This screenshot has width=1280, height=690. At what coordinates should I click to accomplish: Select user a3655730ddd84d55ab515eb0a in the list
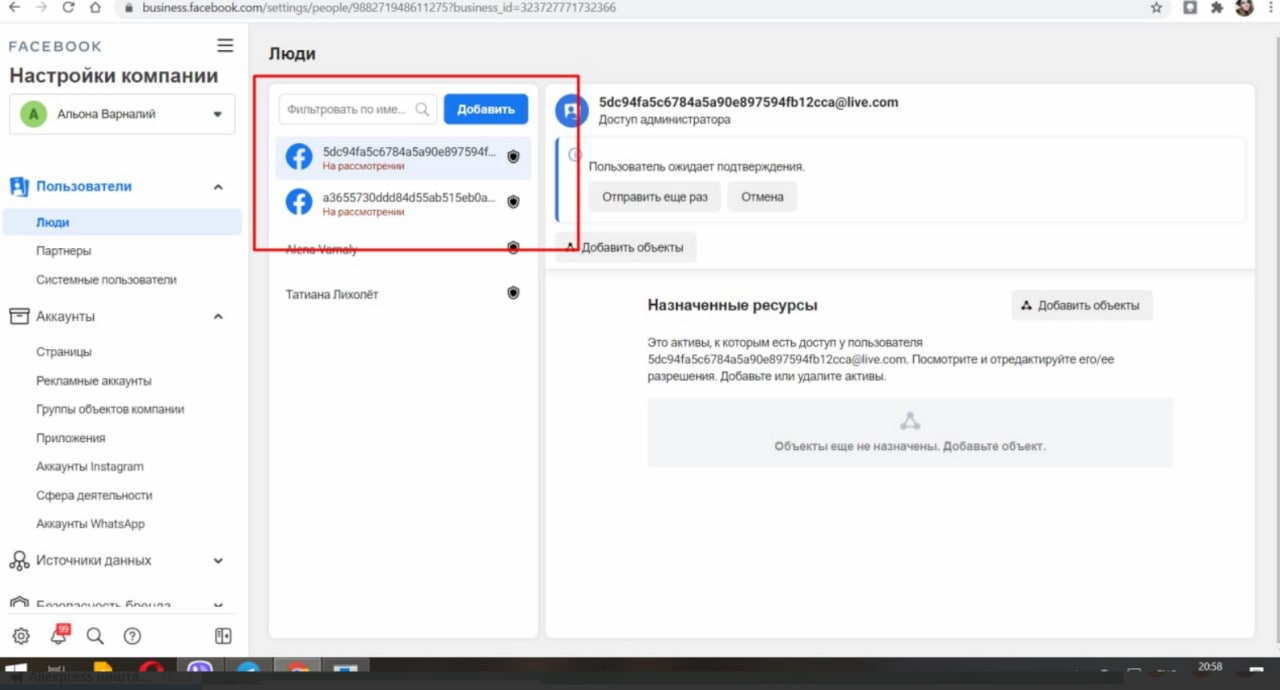404,202
